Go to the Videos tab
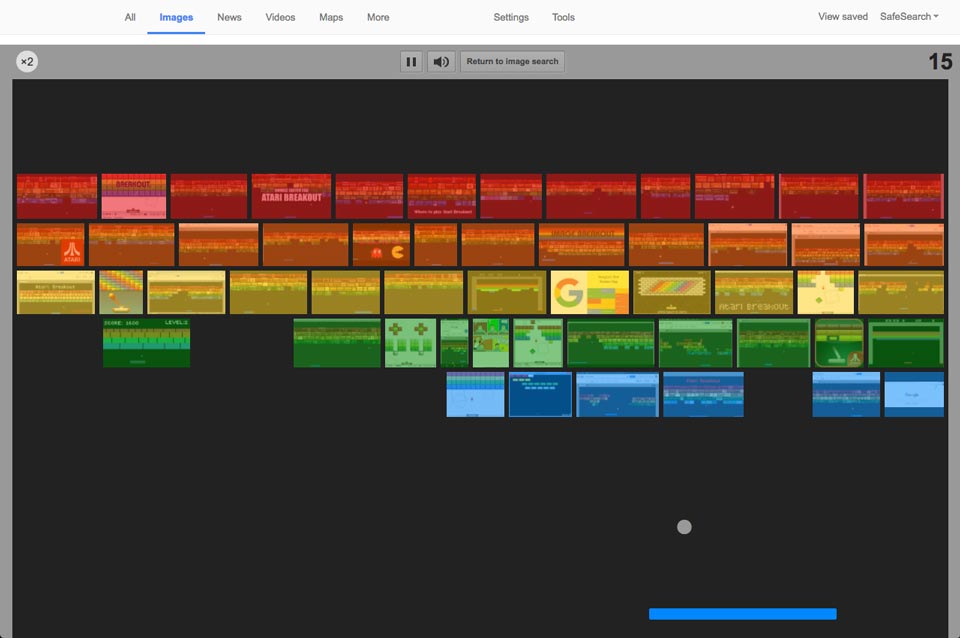Viewport: 960px width, 638px height. click(x=280, y=17)
